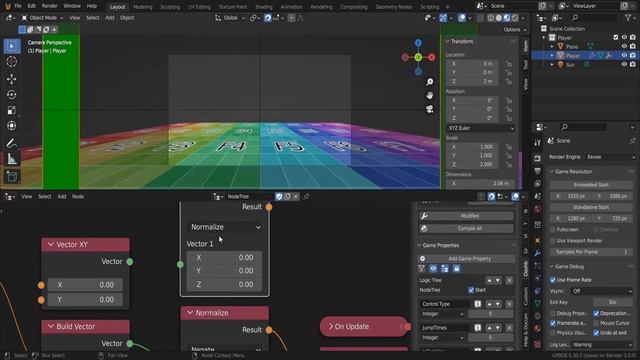Remove the Logic Tree with X button
This screenshot has width=640, height=360.
pyautogui.click(x=509, y=280)
